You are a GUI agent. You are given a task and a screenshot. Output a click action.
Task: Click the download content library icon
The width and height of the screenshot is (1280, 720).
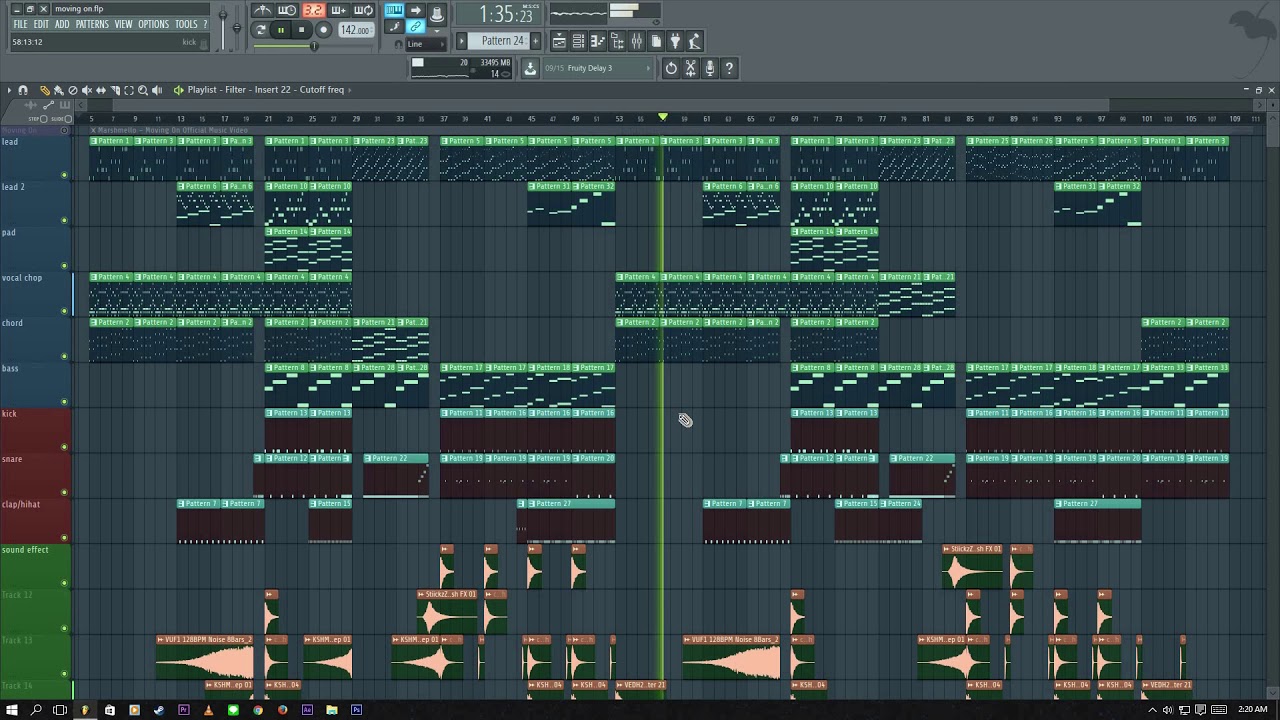click(530, 68)
